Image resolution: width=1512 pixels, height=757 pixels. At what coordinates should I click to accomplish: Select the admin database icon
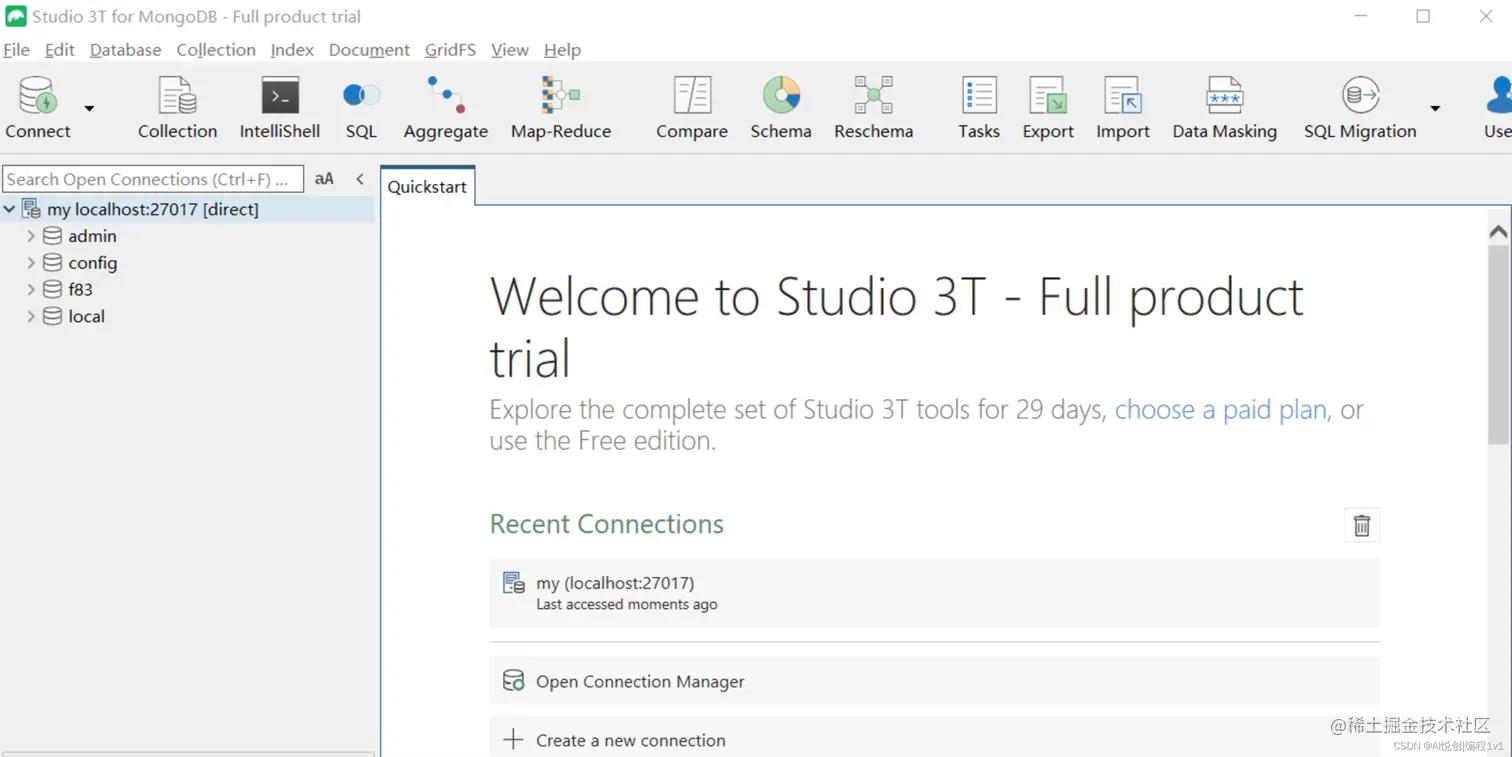point(52,236)
